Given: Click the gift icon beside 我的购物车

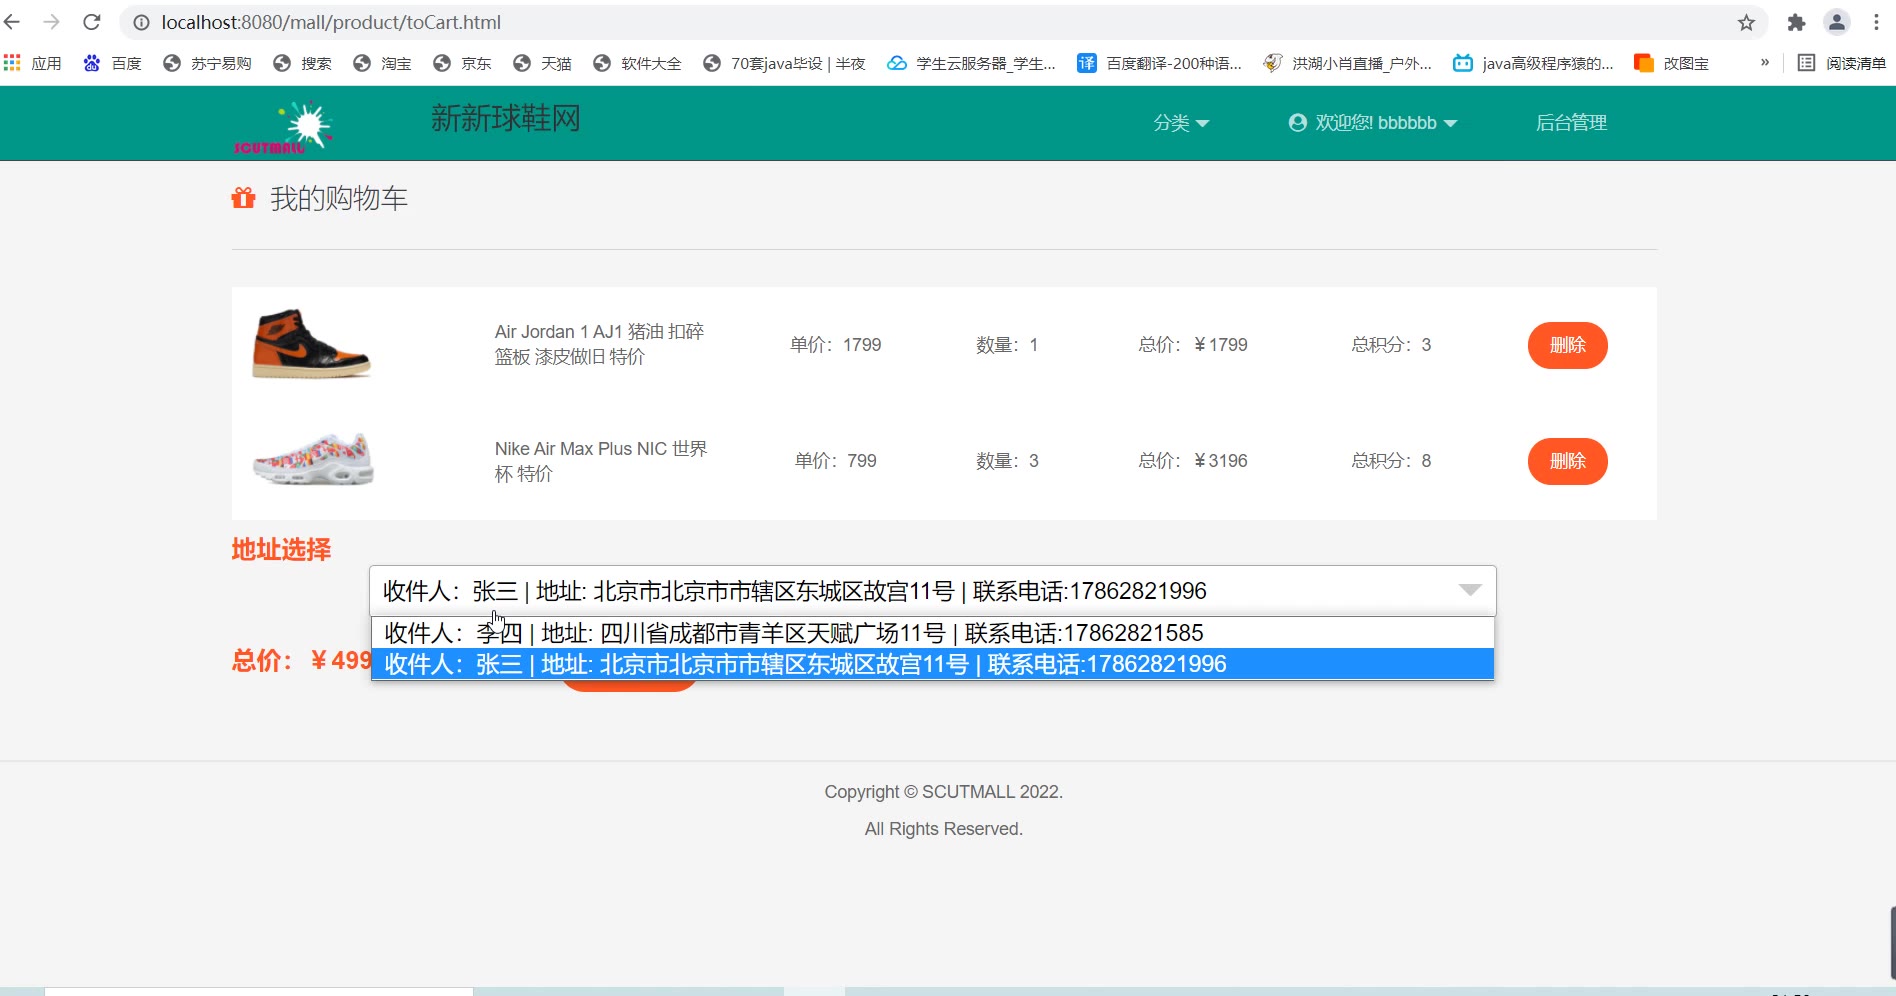Looking at the screenshot, I should [243, 198].
